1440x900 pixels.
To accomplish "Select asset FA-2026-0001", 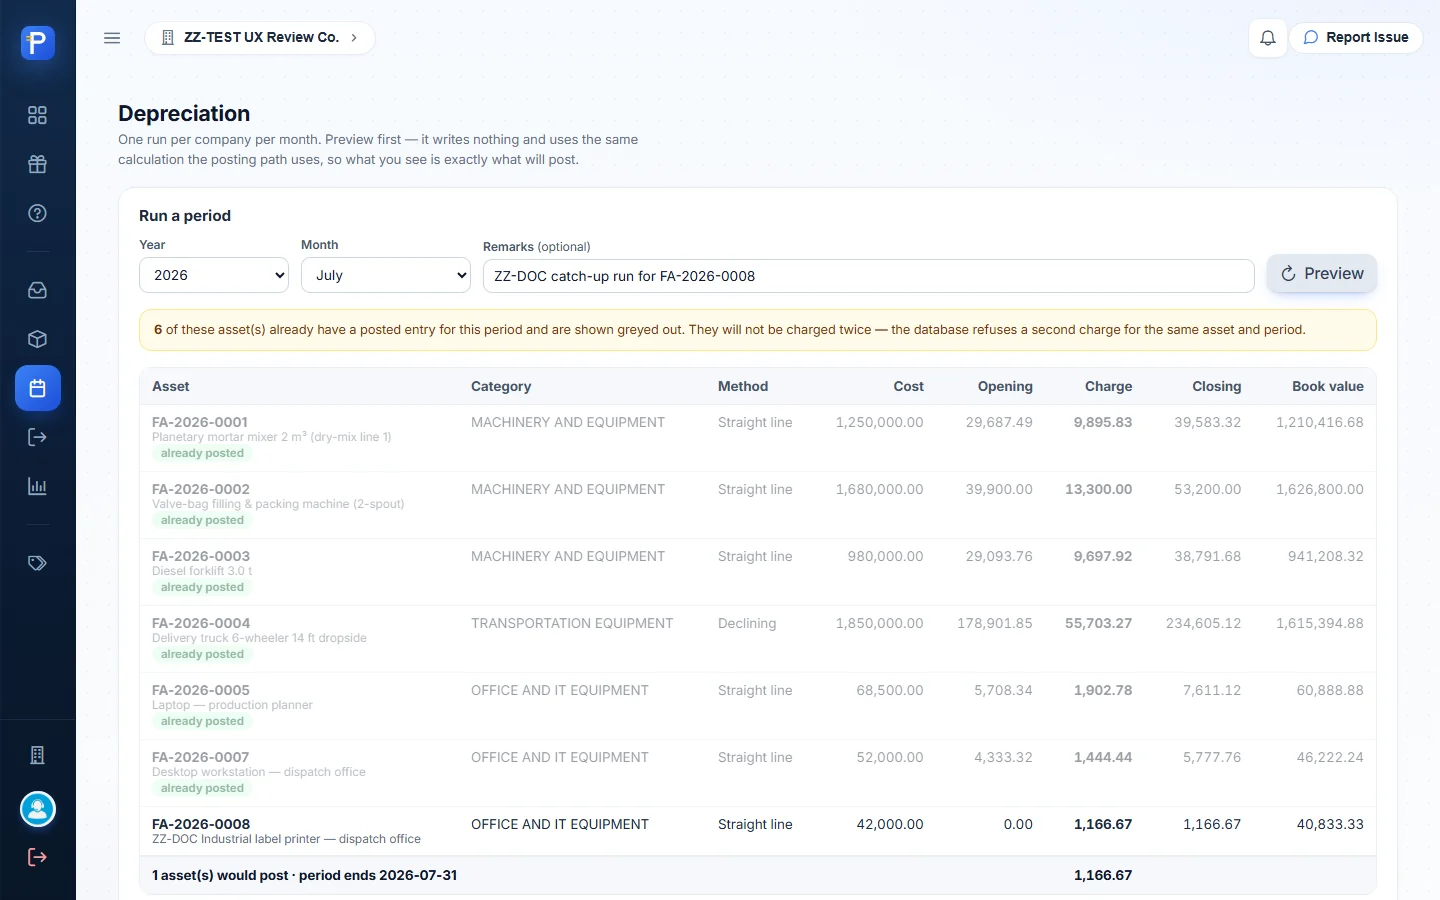I will [200, 422].
